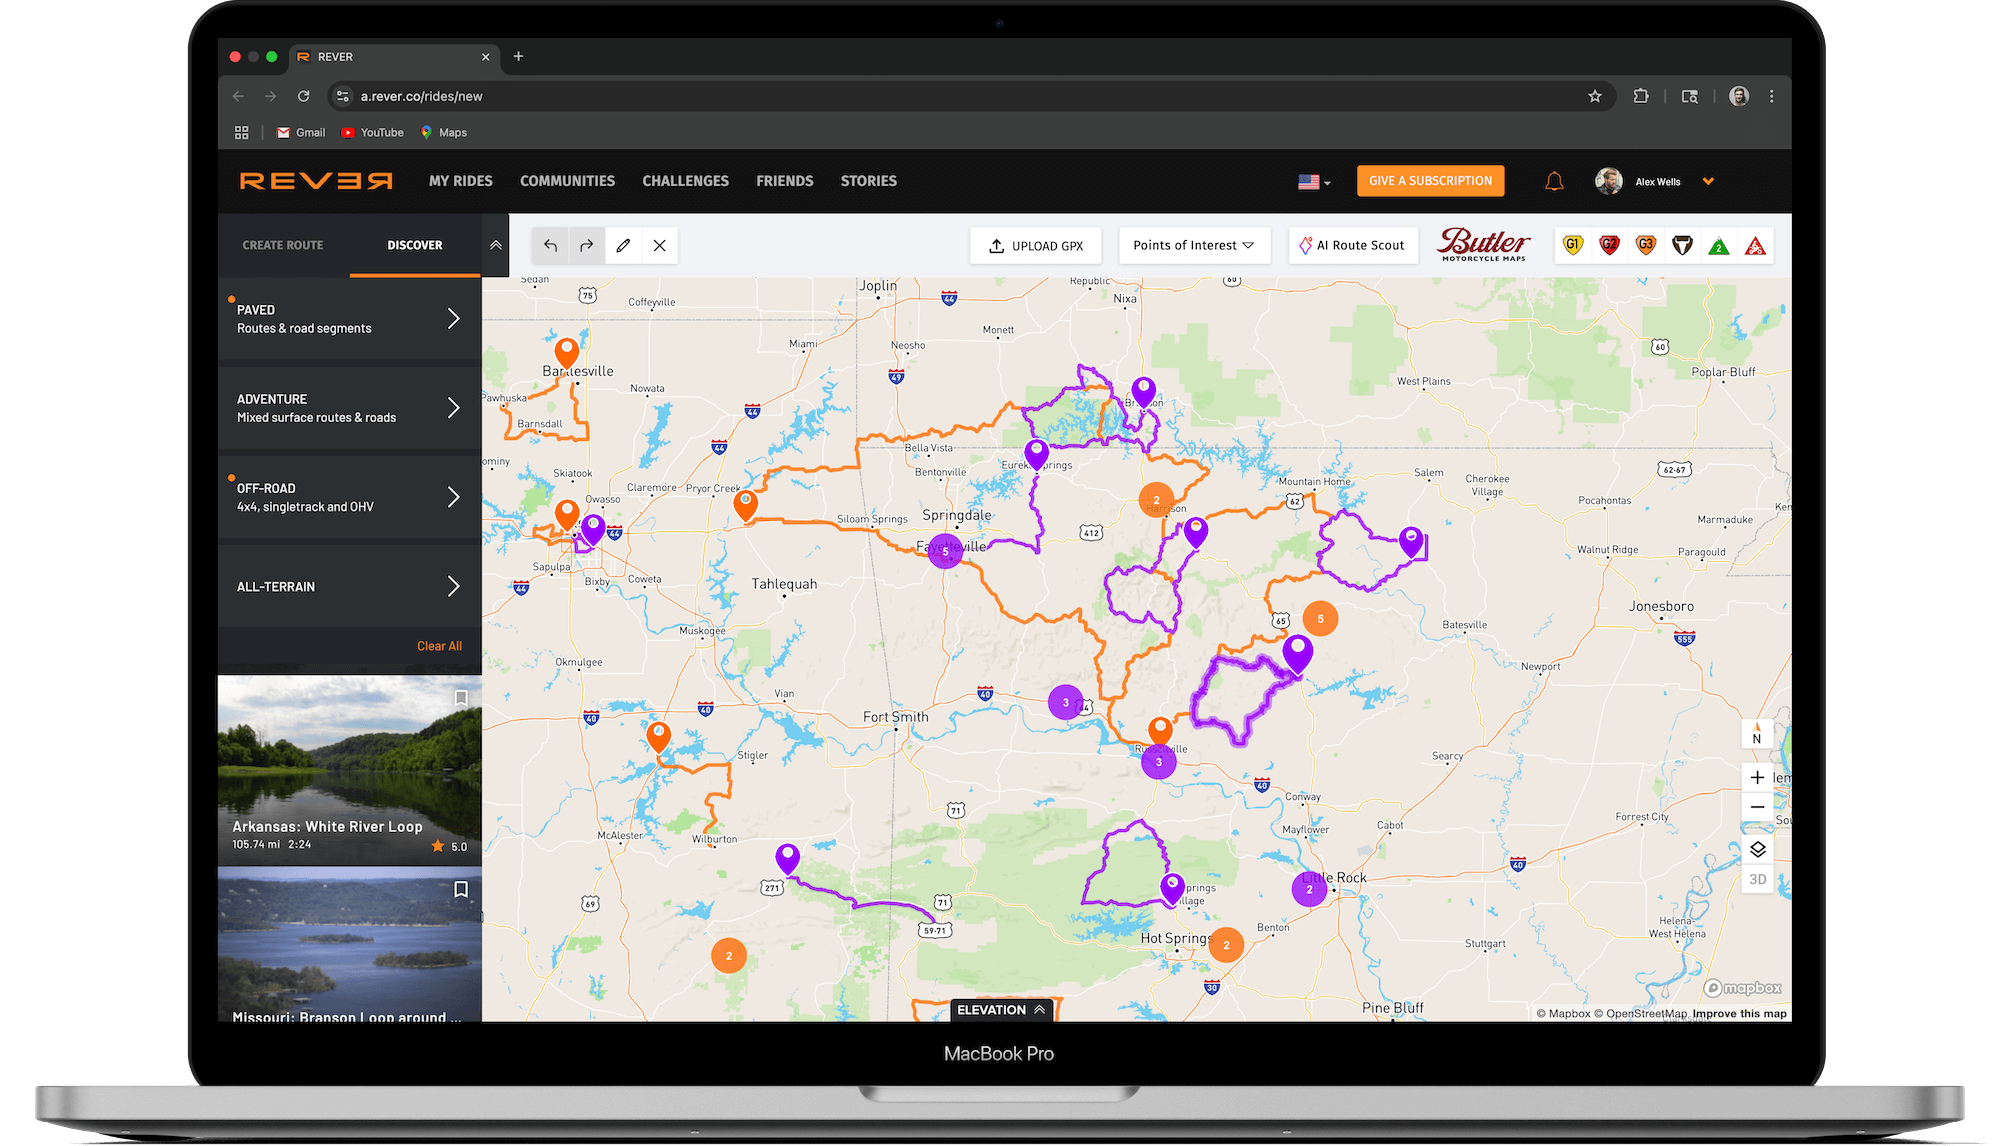This screenshot has width=2000, height=1146.
Task: Open the map layers selector icon
Action: 1757,849
